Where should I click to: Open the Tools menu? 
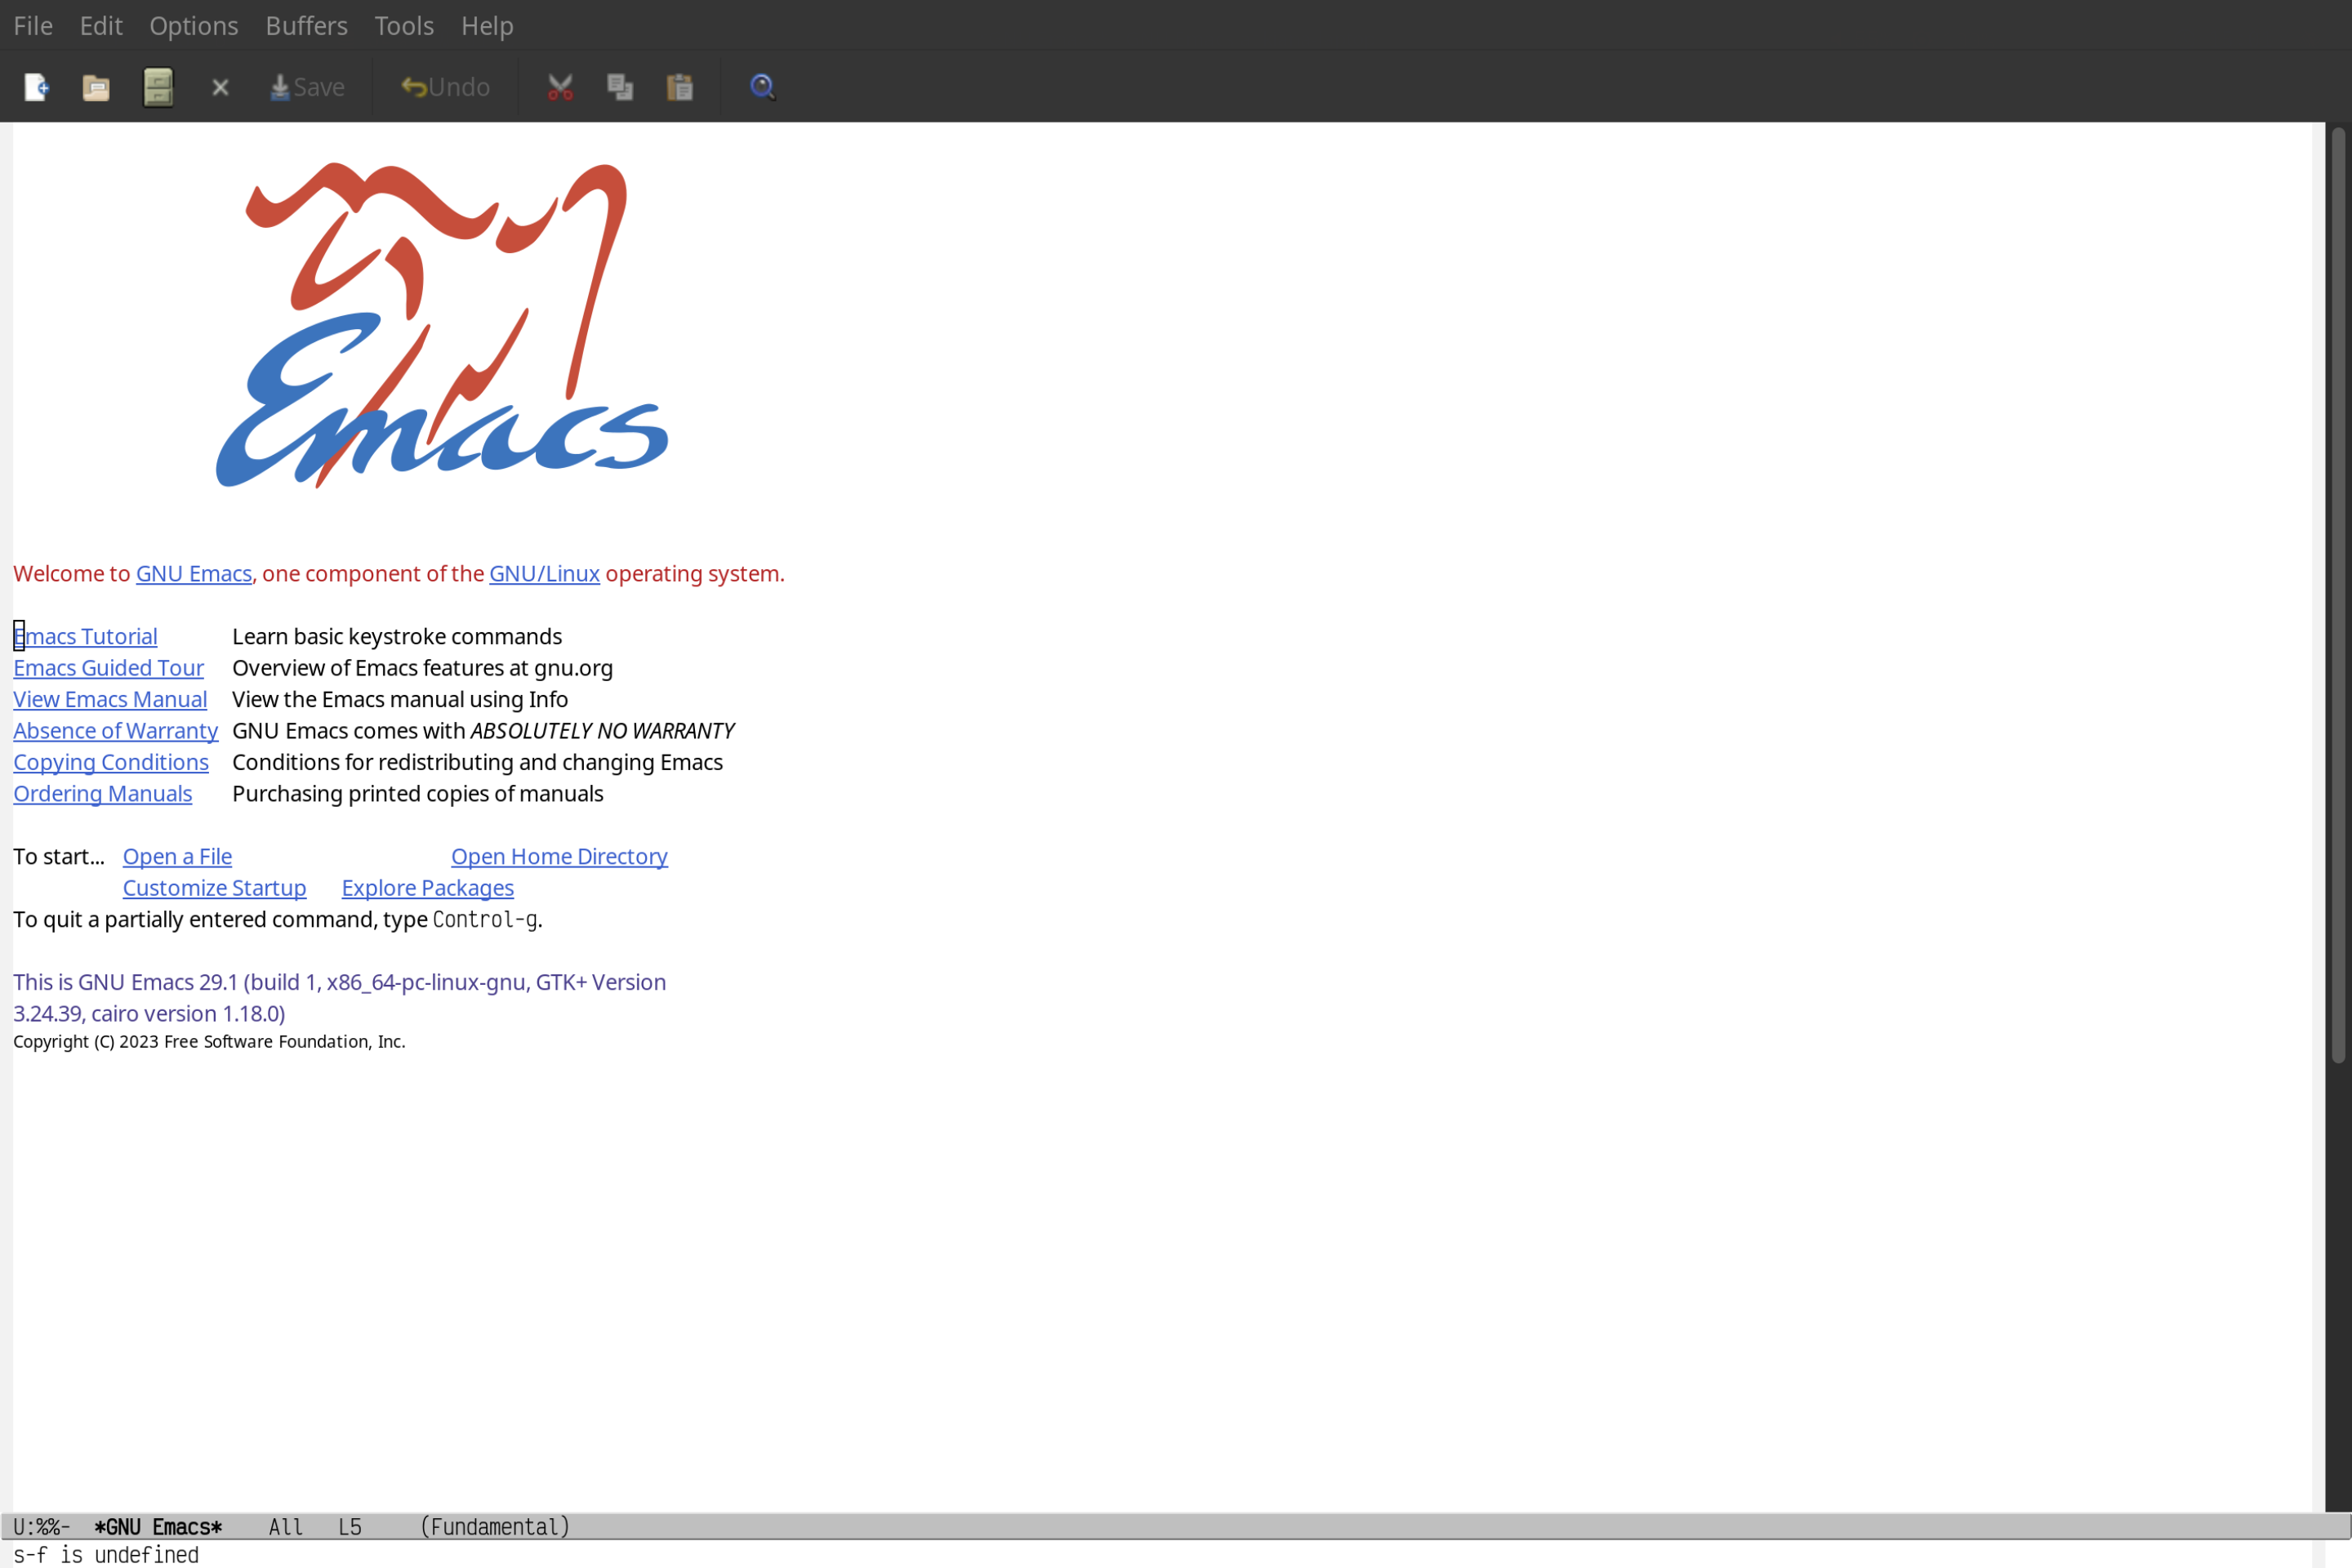point(404,24)
